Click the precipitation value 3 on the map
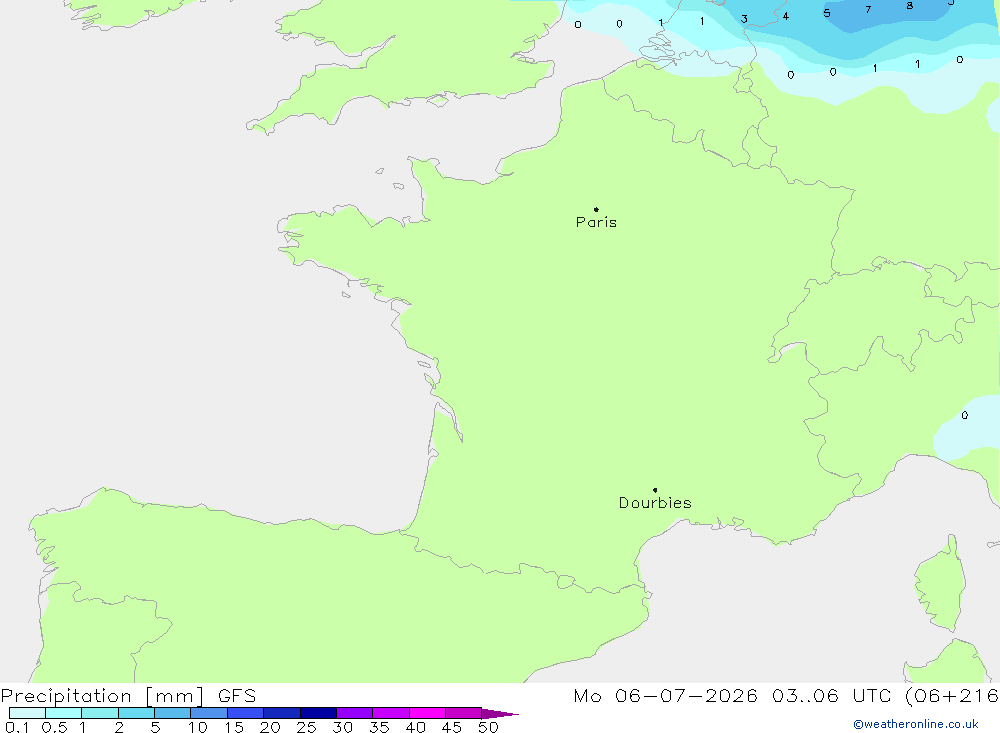1000x733 pixels. (x=744, y=19)
